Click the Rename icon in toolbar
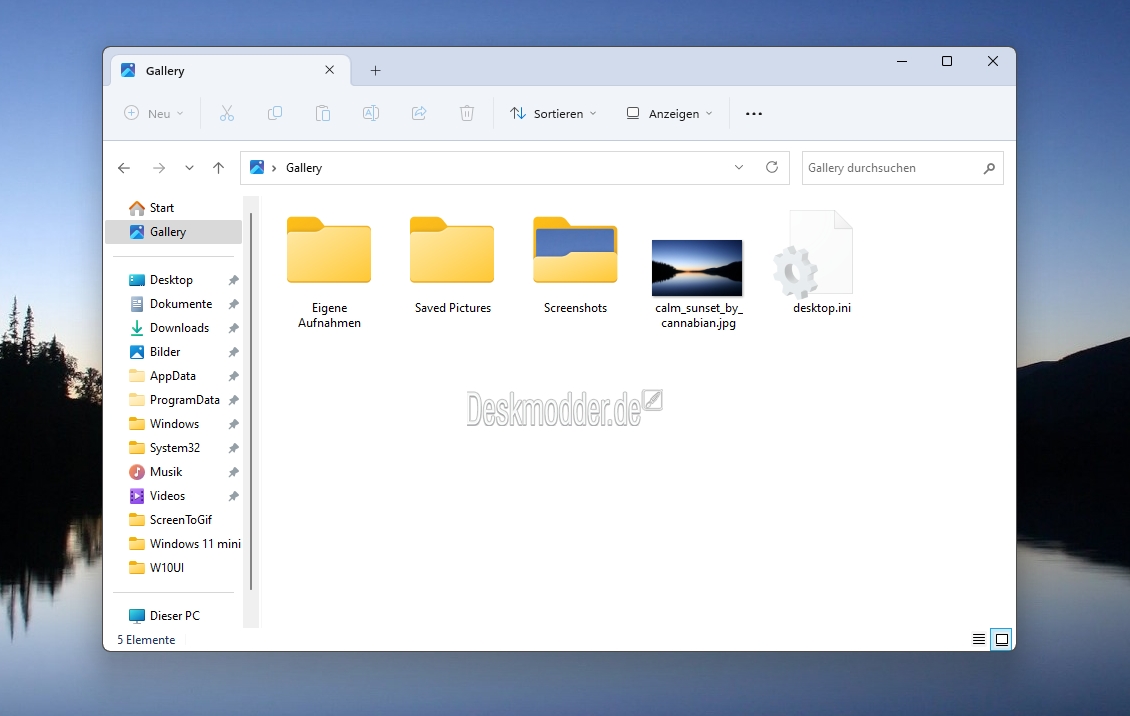 click(x=371, y=114)
